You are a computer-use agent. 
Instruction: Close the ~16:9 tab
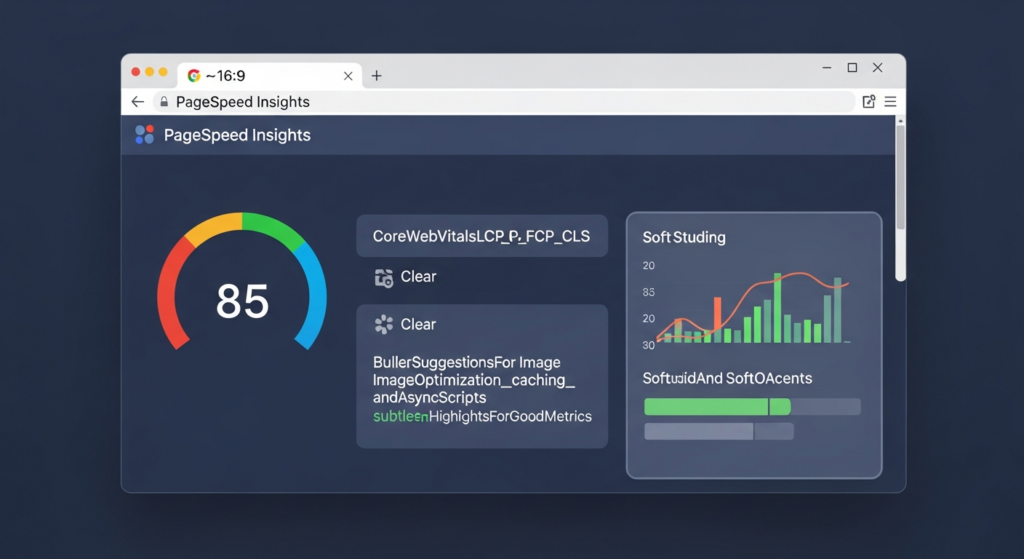[348, 76]
